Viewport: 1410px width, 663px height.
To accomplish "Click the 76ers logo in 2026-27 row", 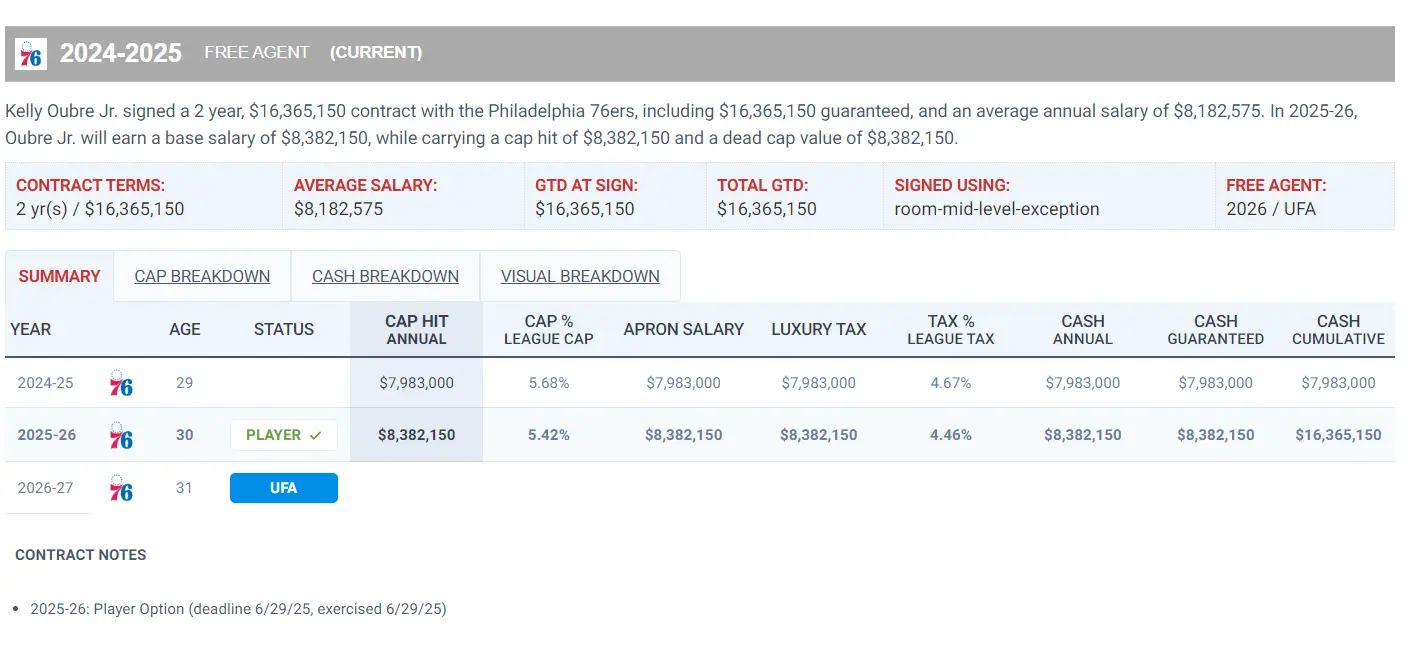I will pos(121,488).
